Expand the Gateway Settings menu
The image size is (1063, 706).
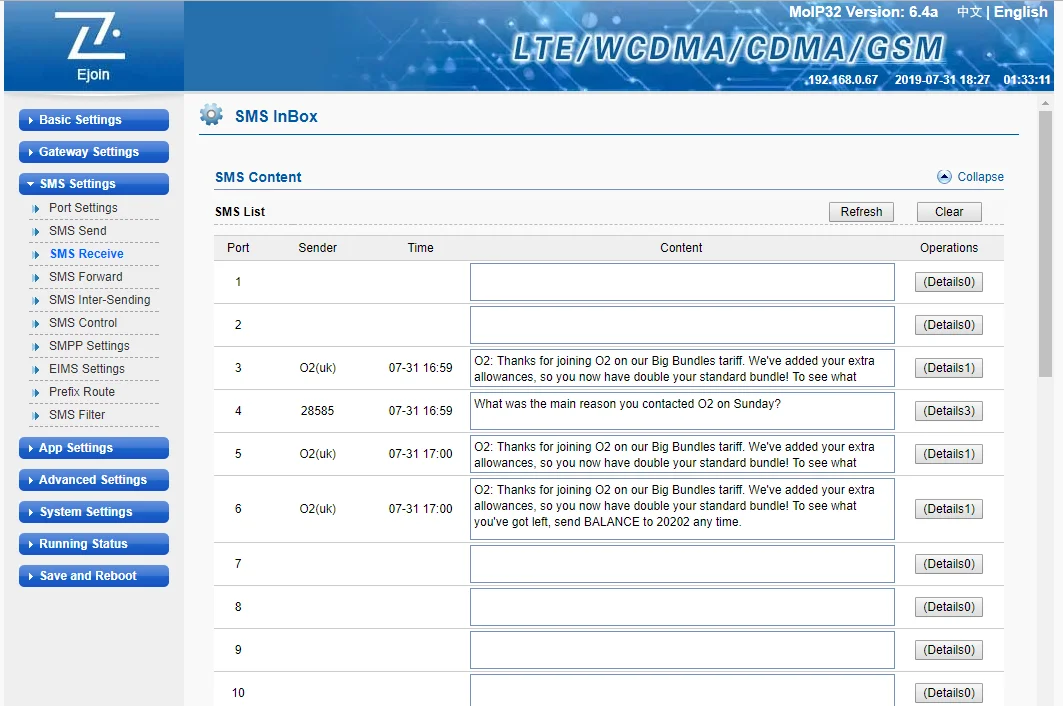[94, 152]
